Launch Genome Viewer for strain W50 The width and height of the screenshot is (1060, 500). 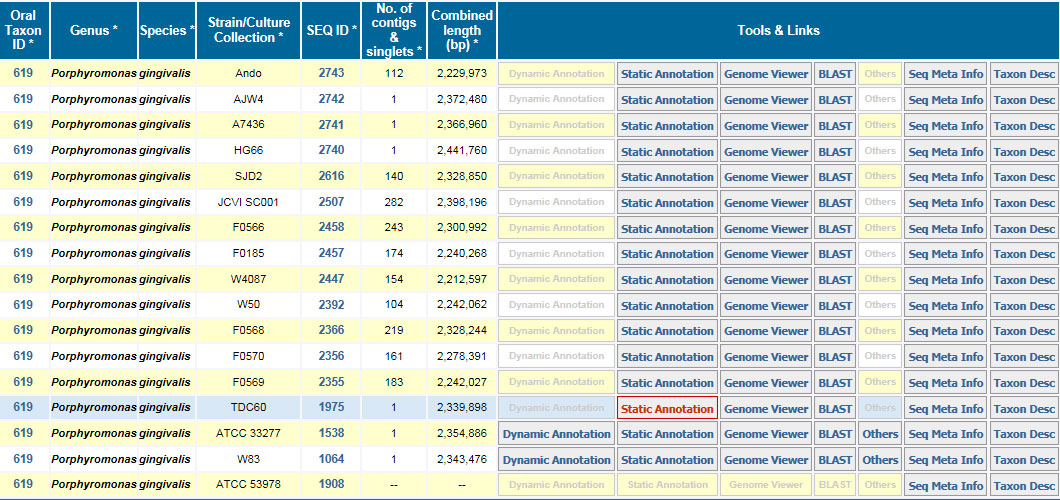point(765,305)
